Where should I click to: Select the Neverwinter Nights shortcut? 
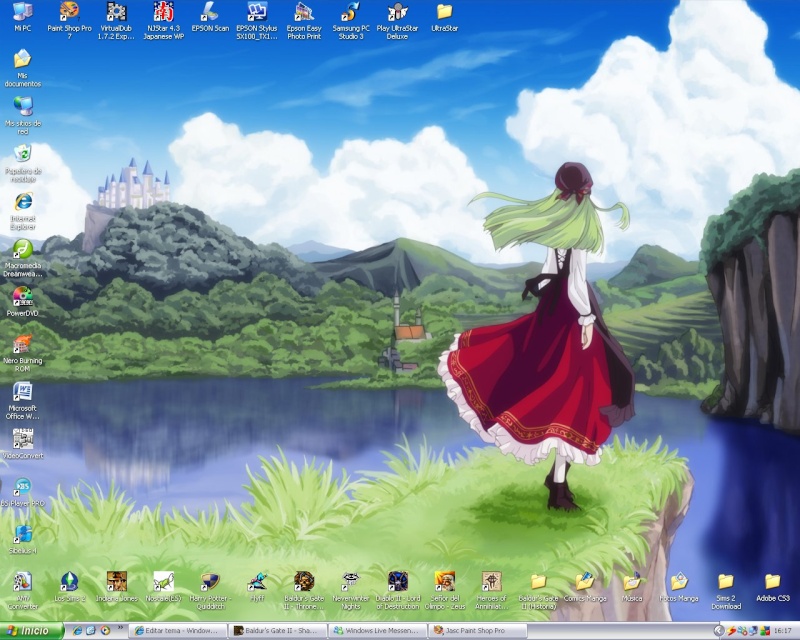point(351,591)
